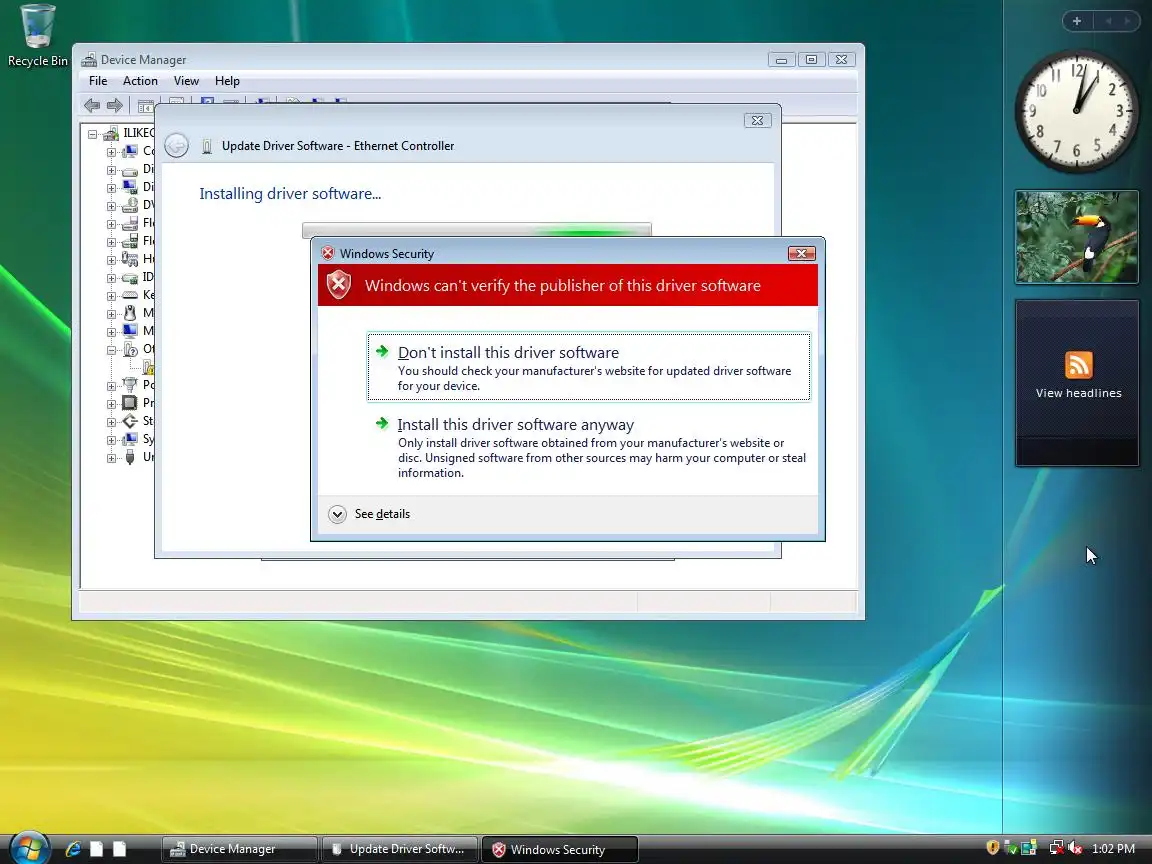Screen dimensions: 1152x864
Task: Open View menu in Device Manager
Action: point(186,81)
